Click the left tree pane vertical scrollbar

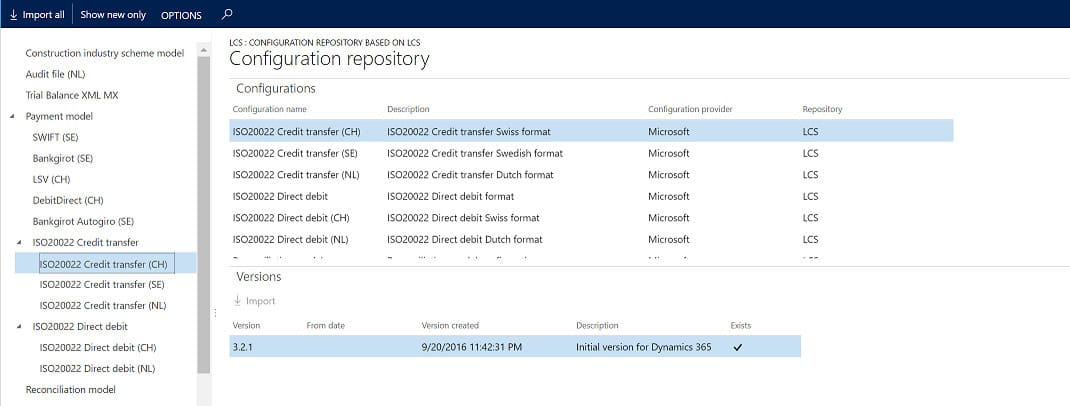coord(204,200)
